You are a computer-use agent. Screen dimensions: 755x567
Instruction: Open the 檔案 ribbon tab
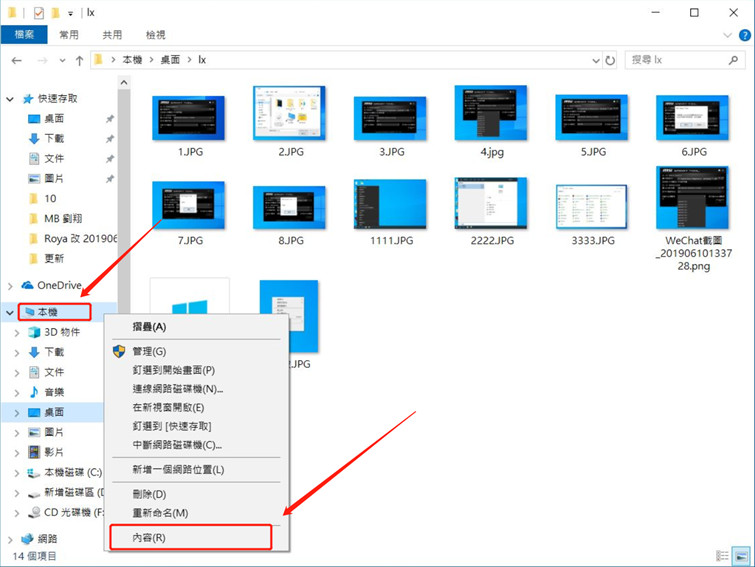point(23,35)
